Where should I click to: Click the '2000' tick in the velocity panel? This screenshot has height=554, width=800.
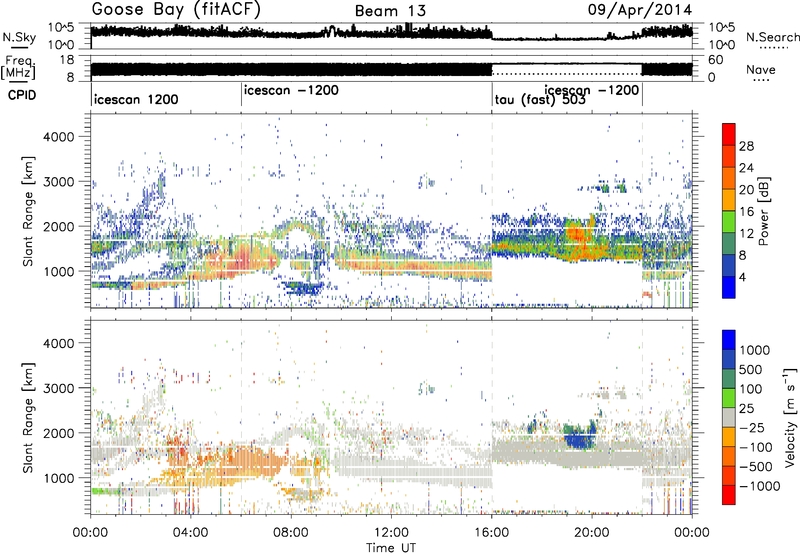[x=59, y=433]
